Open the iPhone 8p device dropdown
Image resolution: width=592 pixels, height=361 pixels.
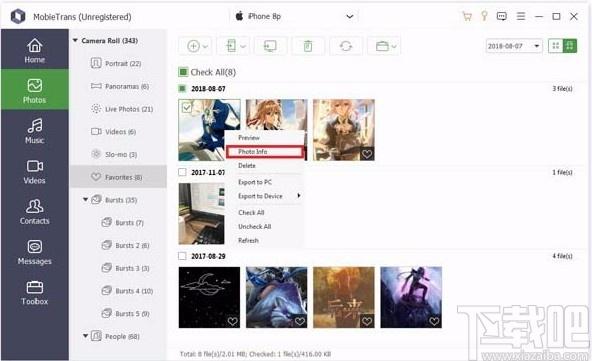pyautogui.click(x=295, y=16)
